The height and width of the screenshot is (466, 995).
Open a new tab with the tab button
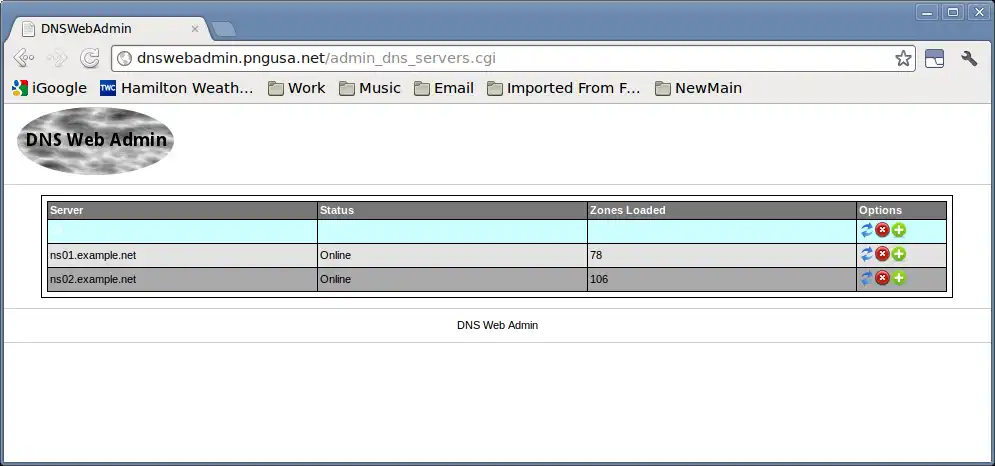[223, 29]
